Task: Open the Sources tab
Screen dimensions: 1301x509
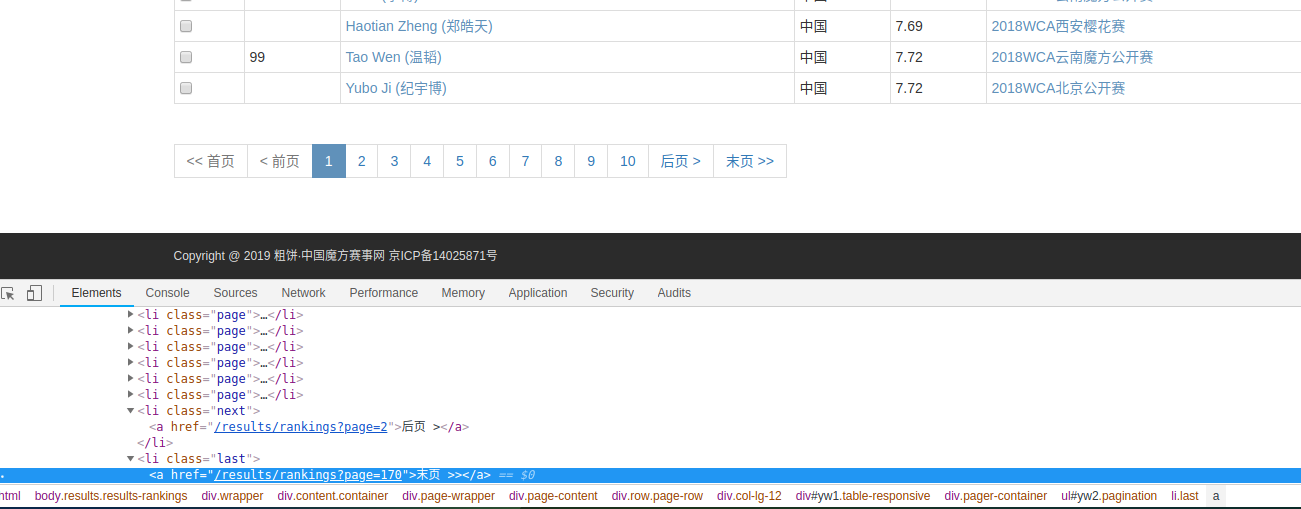Action: click(x=235, y=293)
